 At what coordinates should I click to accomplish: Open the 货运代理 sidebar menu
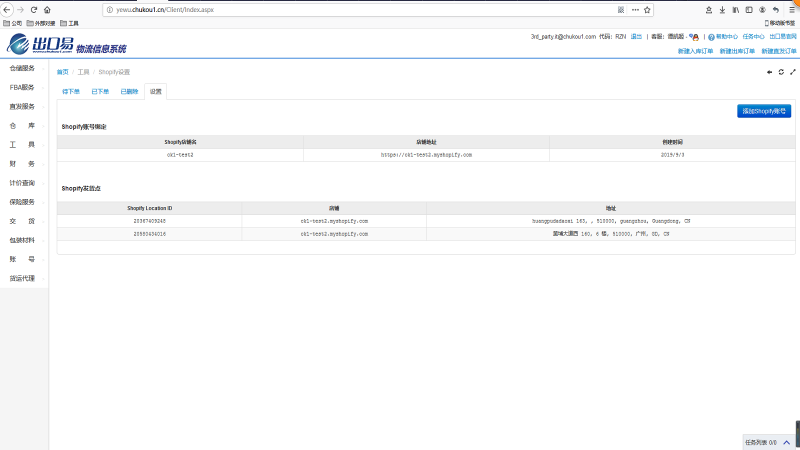tap(24, 279)
